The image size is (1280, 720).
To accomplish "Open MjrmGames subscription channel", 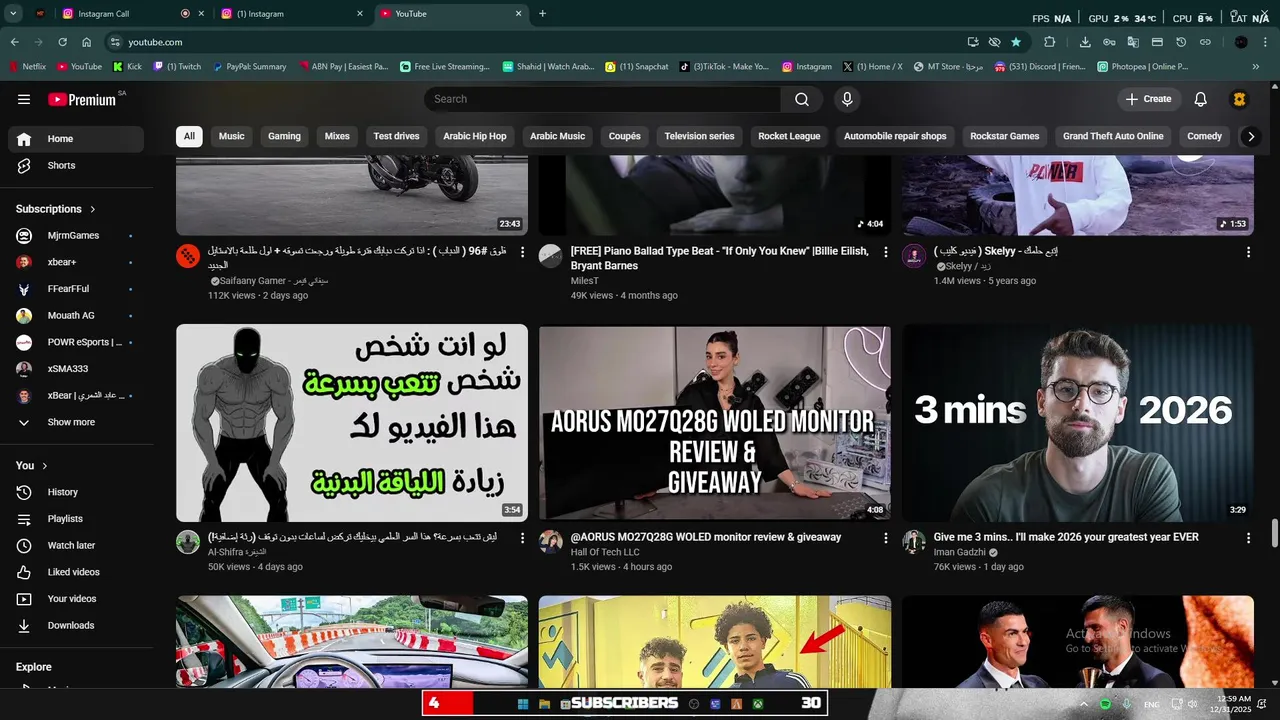I will click(76, 235).
